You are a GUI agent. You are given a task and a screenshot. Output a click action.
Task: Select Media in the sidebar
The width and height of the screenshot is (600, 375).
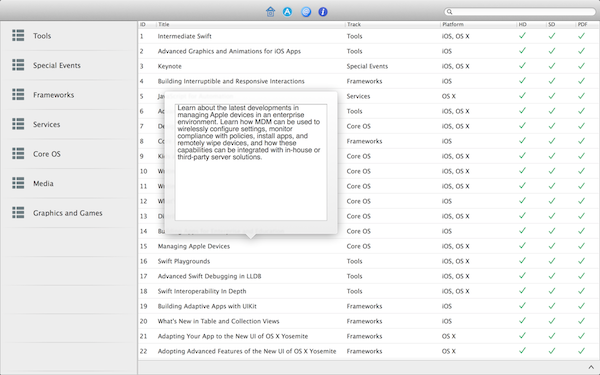pos(43,183)
